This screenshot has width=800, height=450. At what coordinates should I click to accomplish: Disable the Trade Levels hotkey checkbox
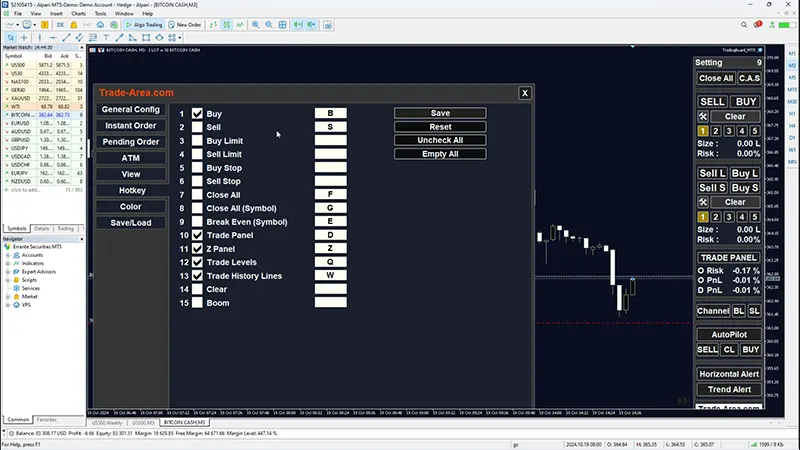tap(197, 262)
